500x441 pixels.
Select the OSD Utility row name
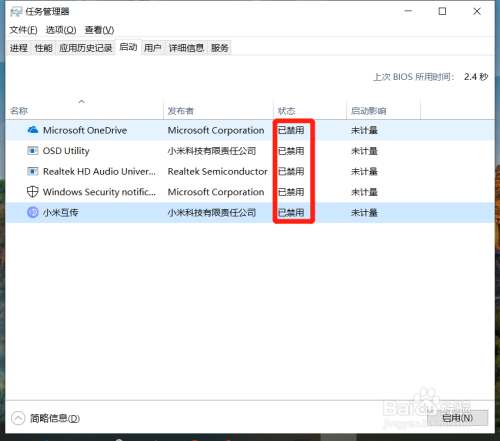(x=66, y=151)
